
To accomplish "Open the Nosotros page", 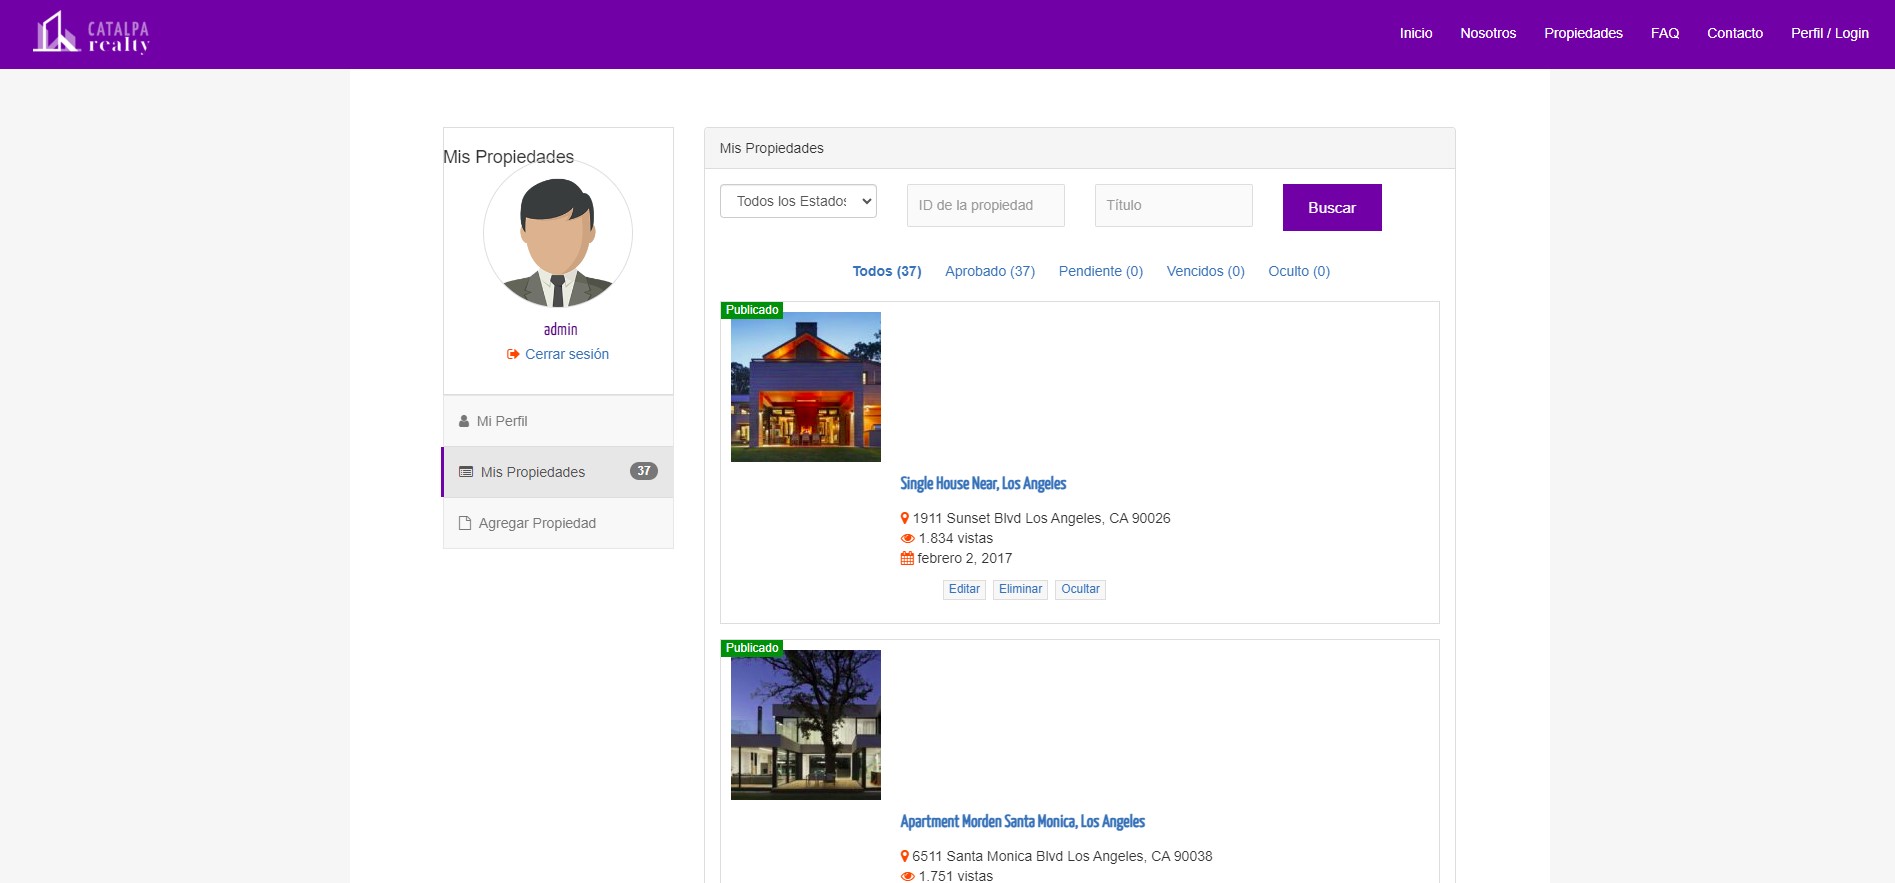I will coord(1488,33).
